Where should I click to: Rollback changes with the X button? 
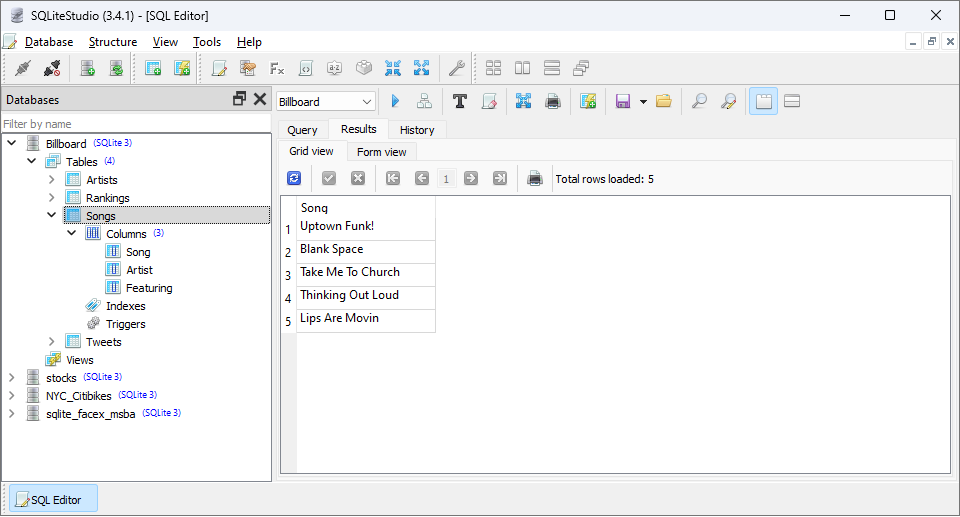tap(358, 178)
